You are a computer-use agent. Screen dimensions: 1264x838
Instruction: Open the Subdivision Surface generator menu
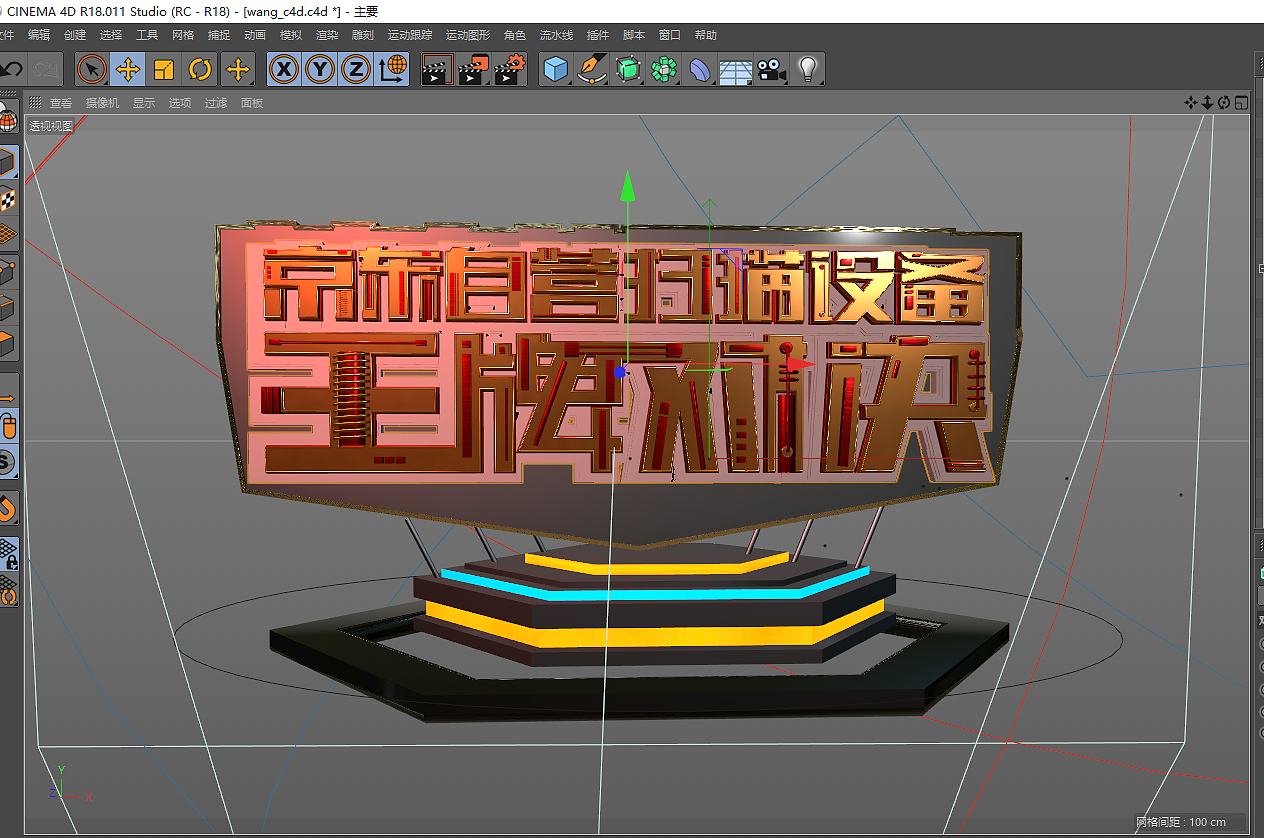[x=629, y=69]
